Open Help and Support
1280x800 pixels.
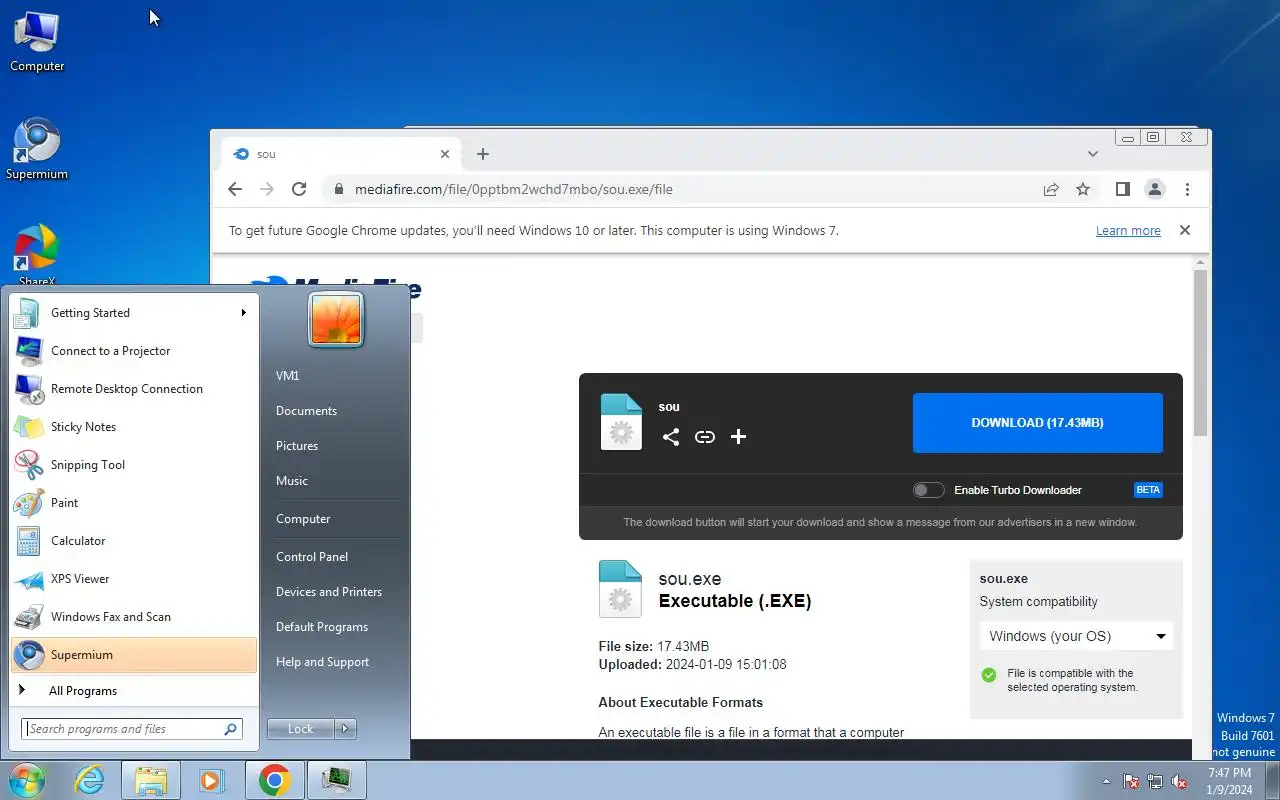coord(322,662)
